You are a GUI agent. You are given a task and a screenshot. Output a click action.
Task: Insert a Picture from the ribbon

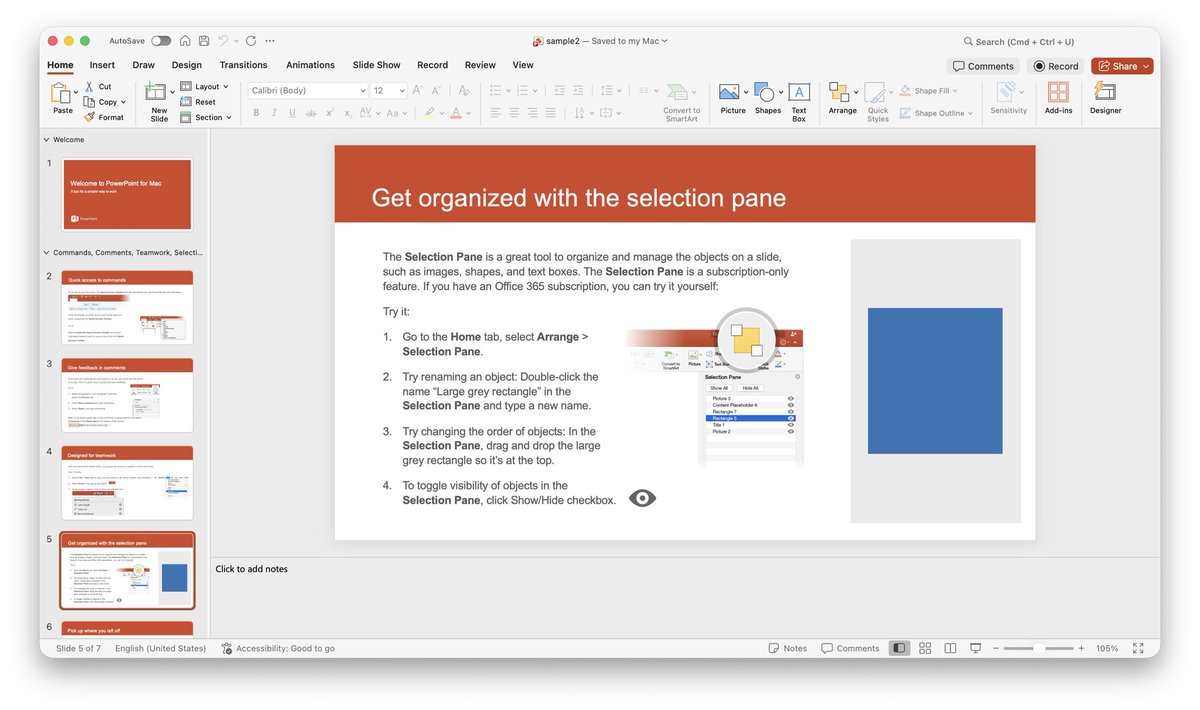coord(732,98)
